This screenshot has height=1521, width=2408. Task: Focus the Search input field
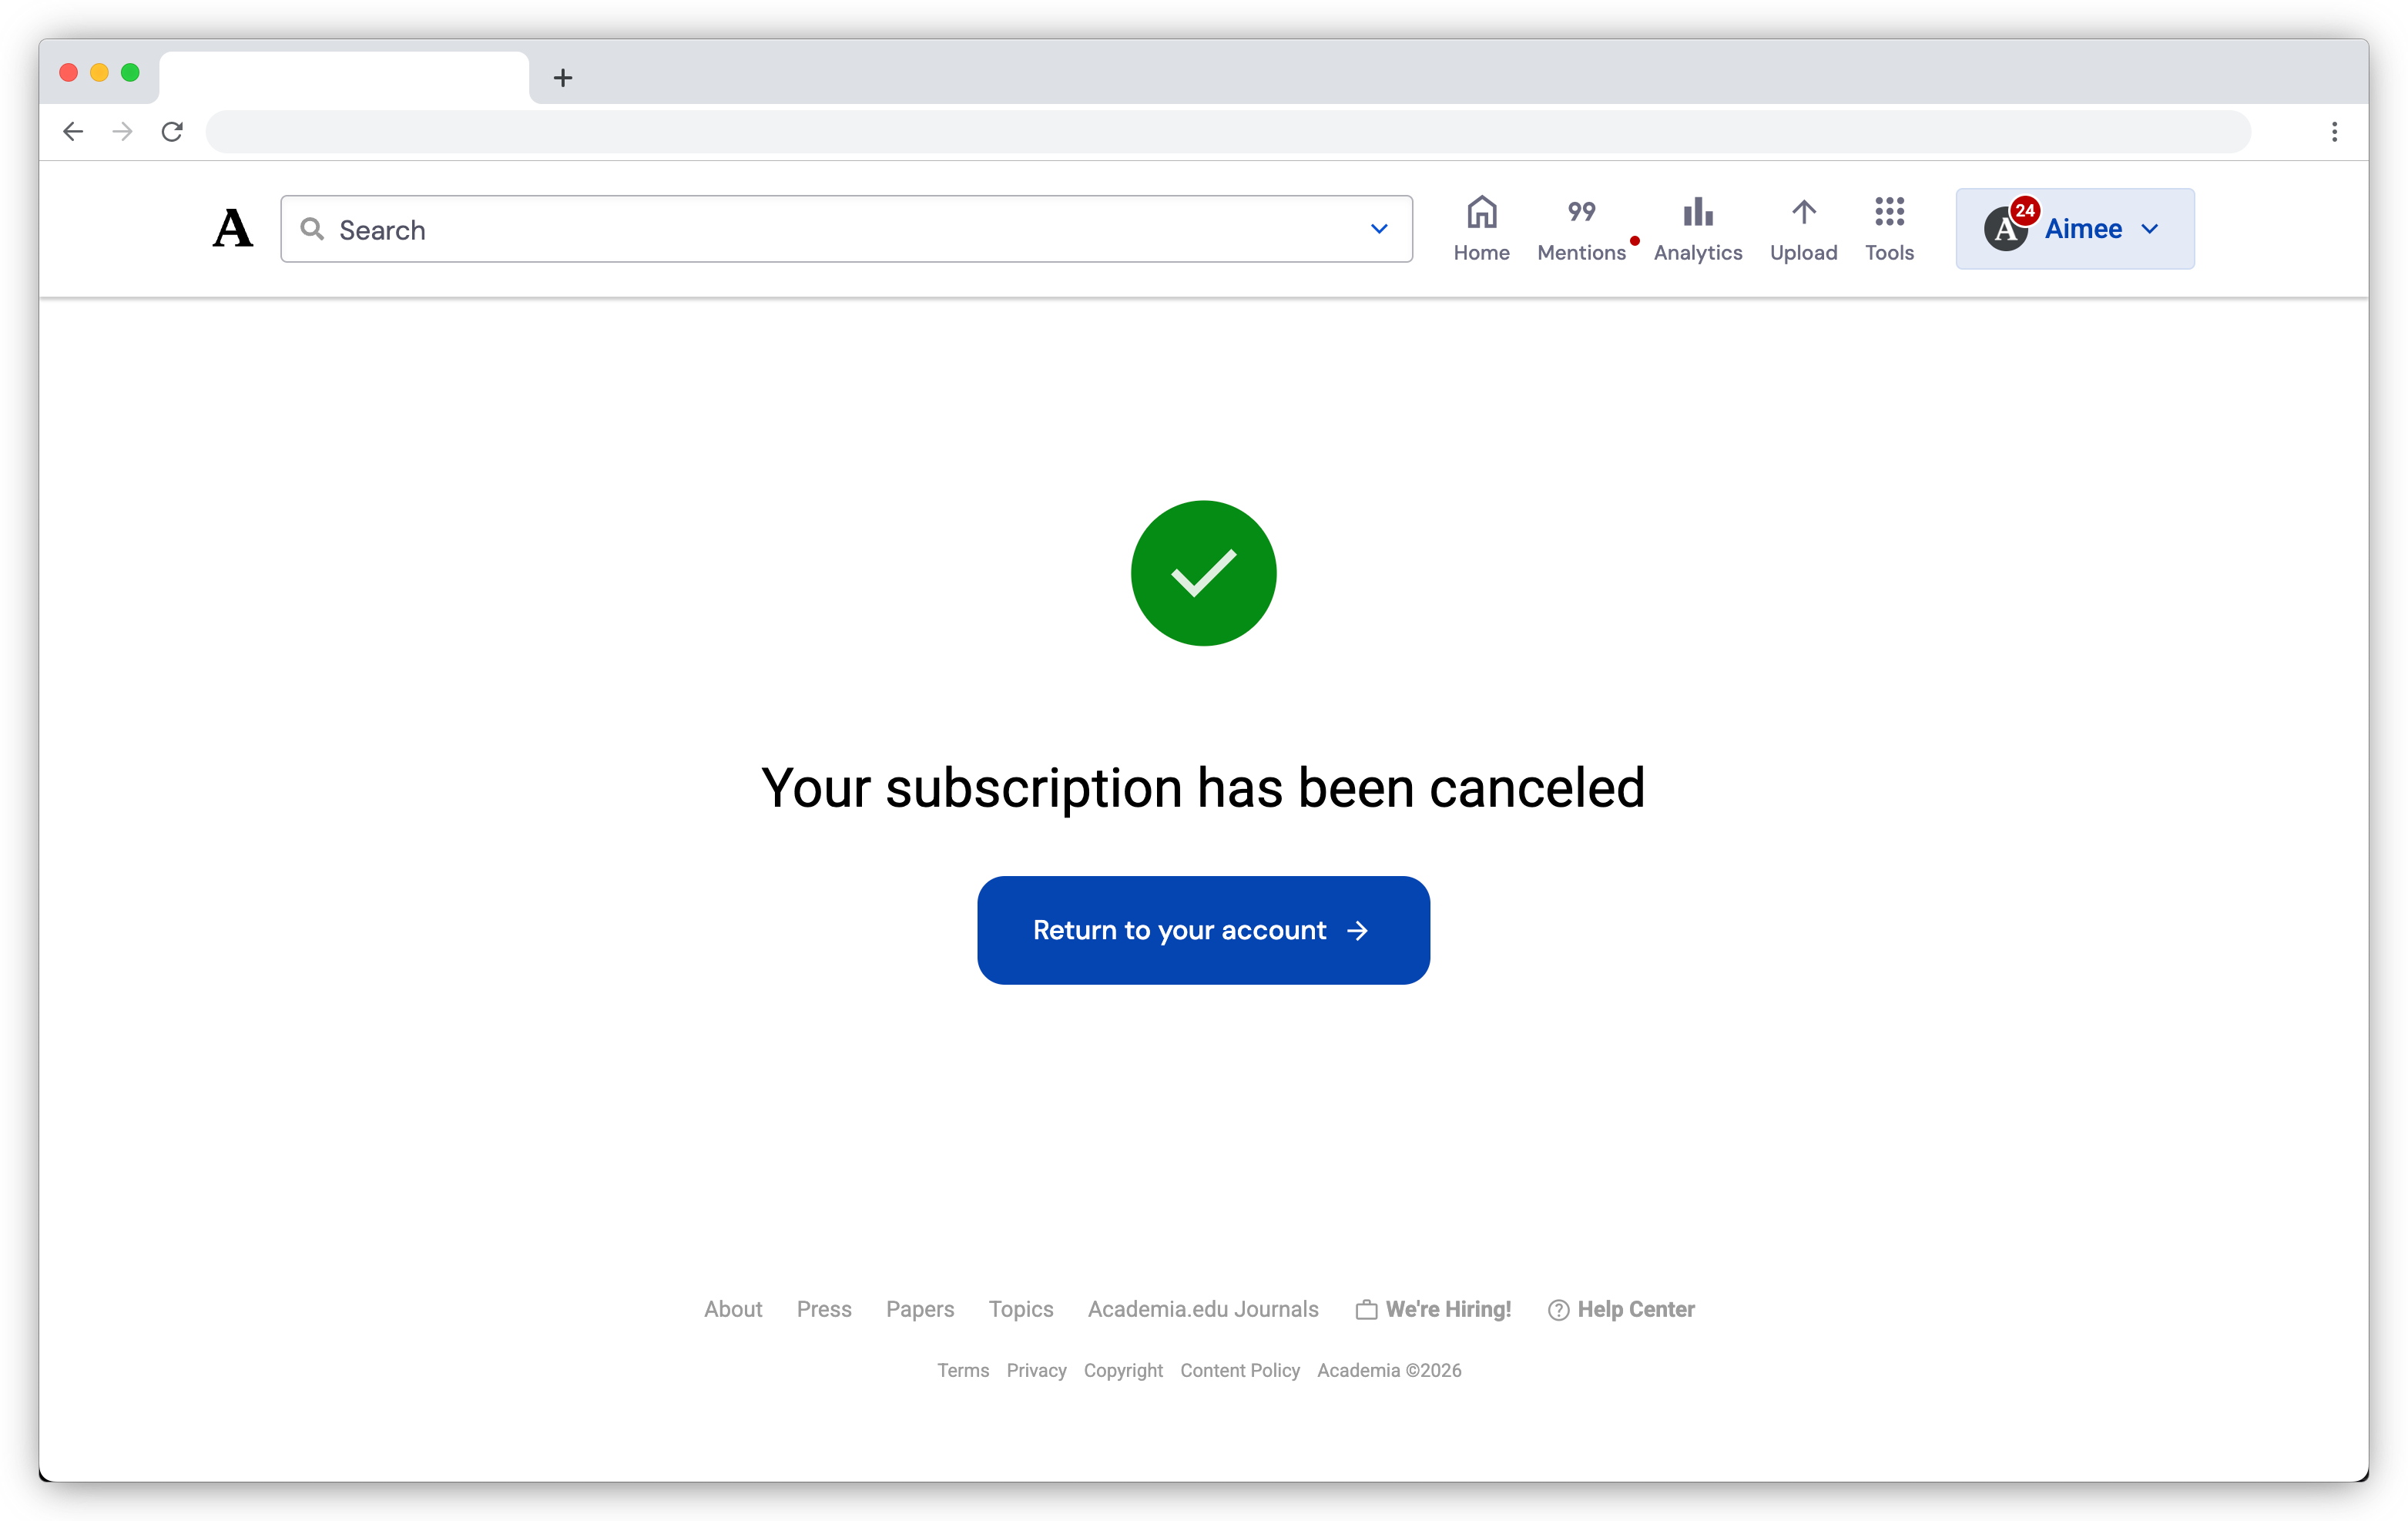tap(846, 229)
